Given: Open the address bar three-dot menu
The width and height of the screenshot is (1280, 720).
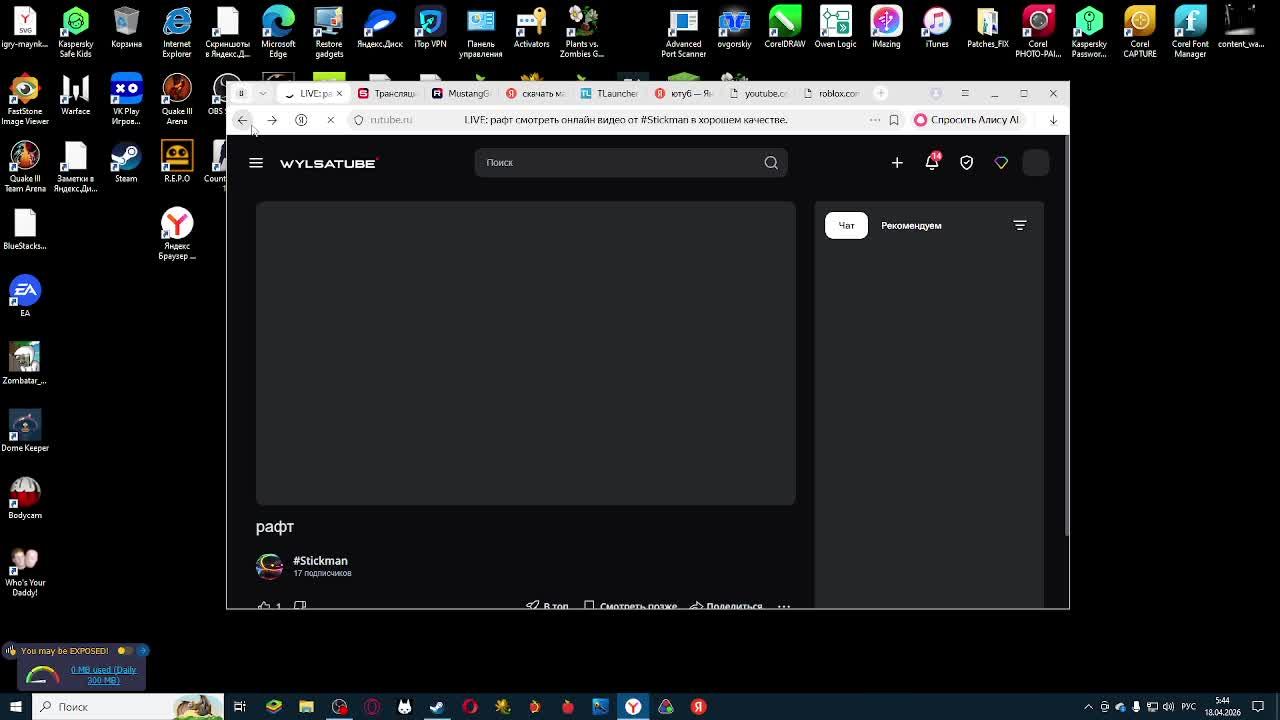Looking at the screenshot, I should (875, 120).
